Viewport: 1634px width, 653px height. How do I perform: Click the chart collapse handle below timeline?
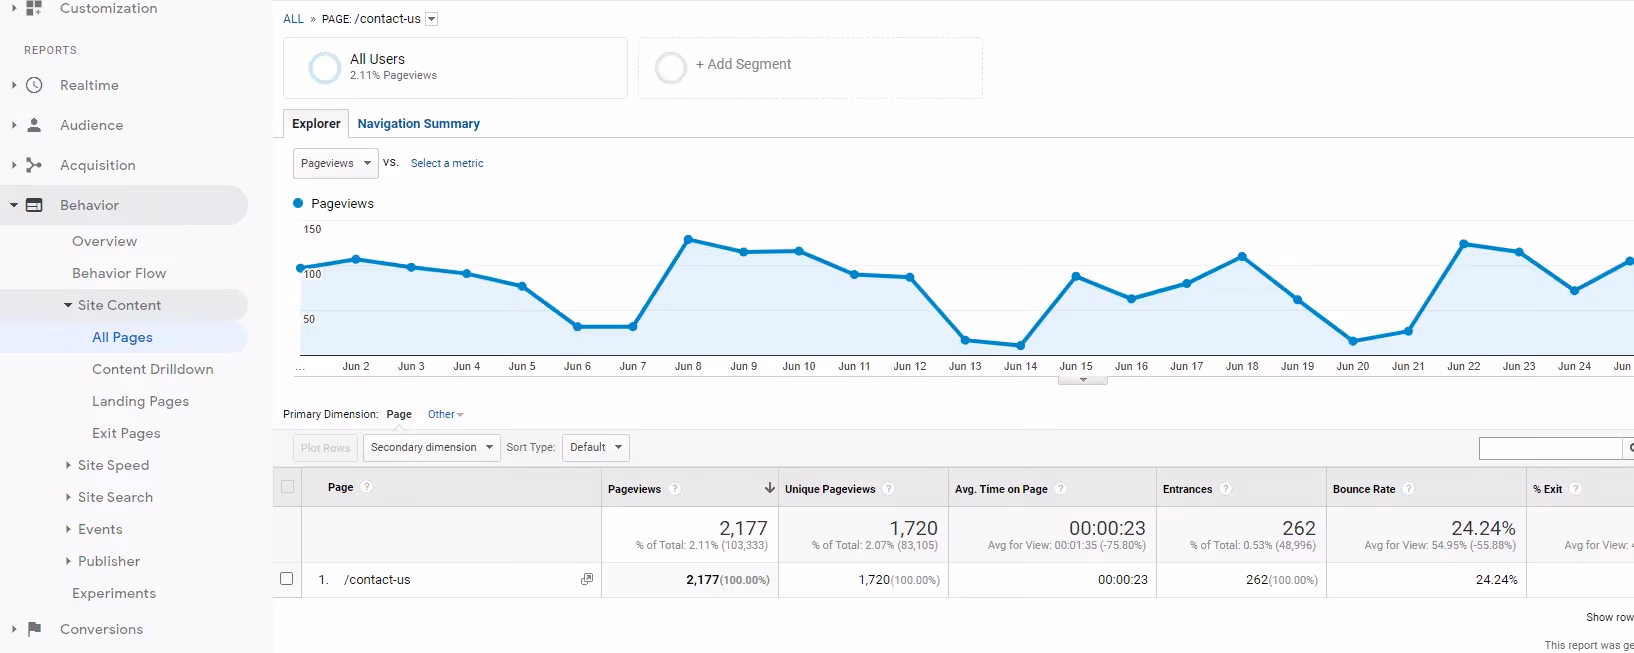(1083, 380)
